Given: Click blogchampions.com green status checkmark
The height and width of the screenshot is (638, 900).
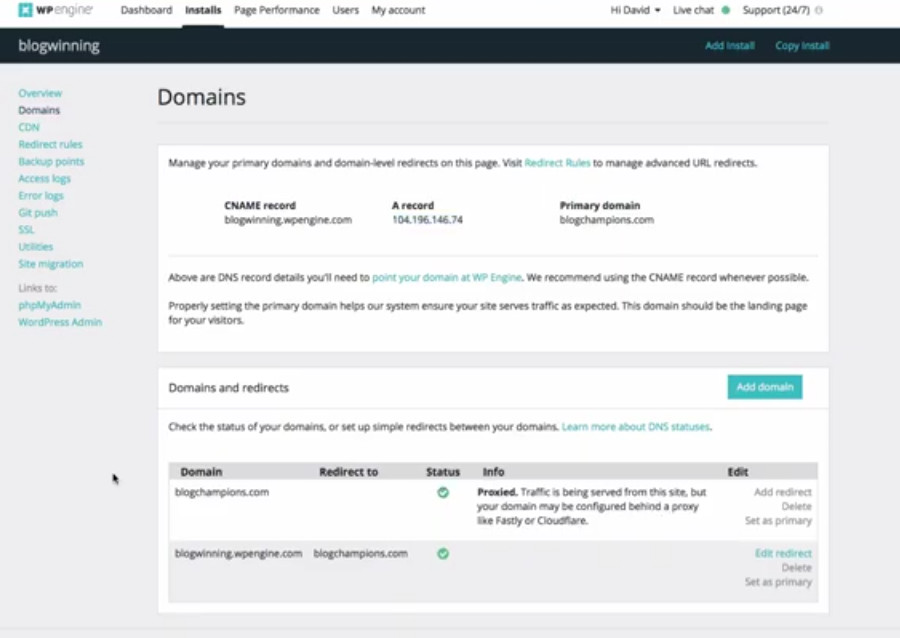Looking at the screenshot, I should pos(443,492).
